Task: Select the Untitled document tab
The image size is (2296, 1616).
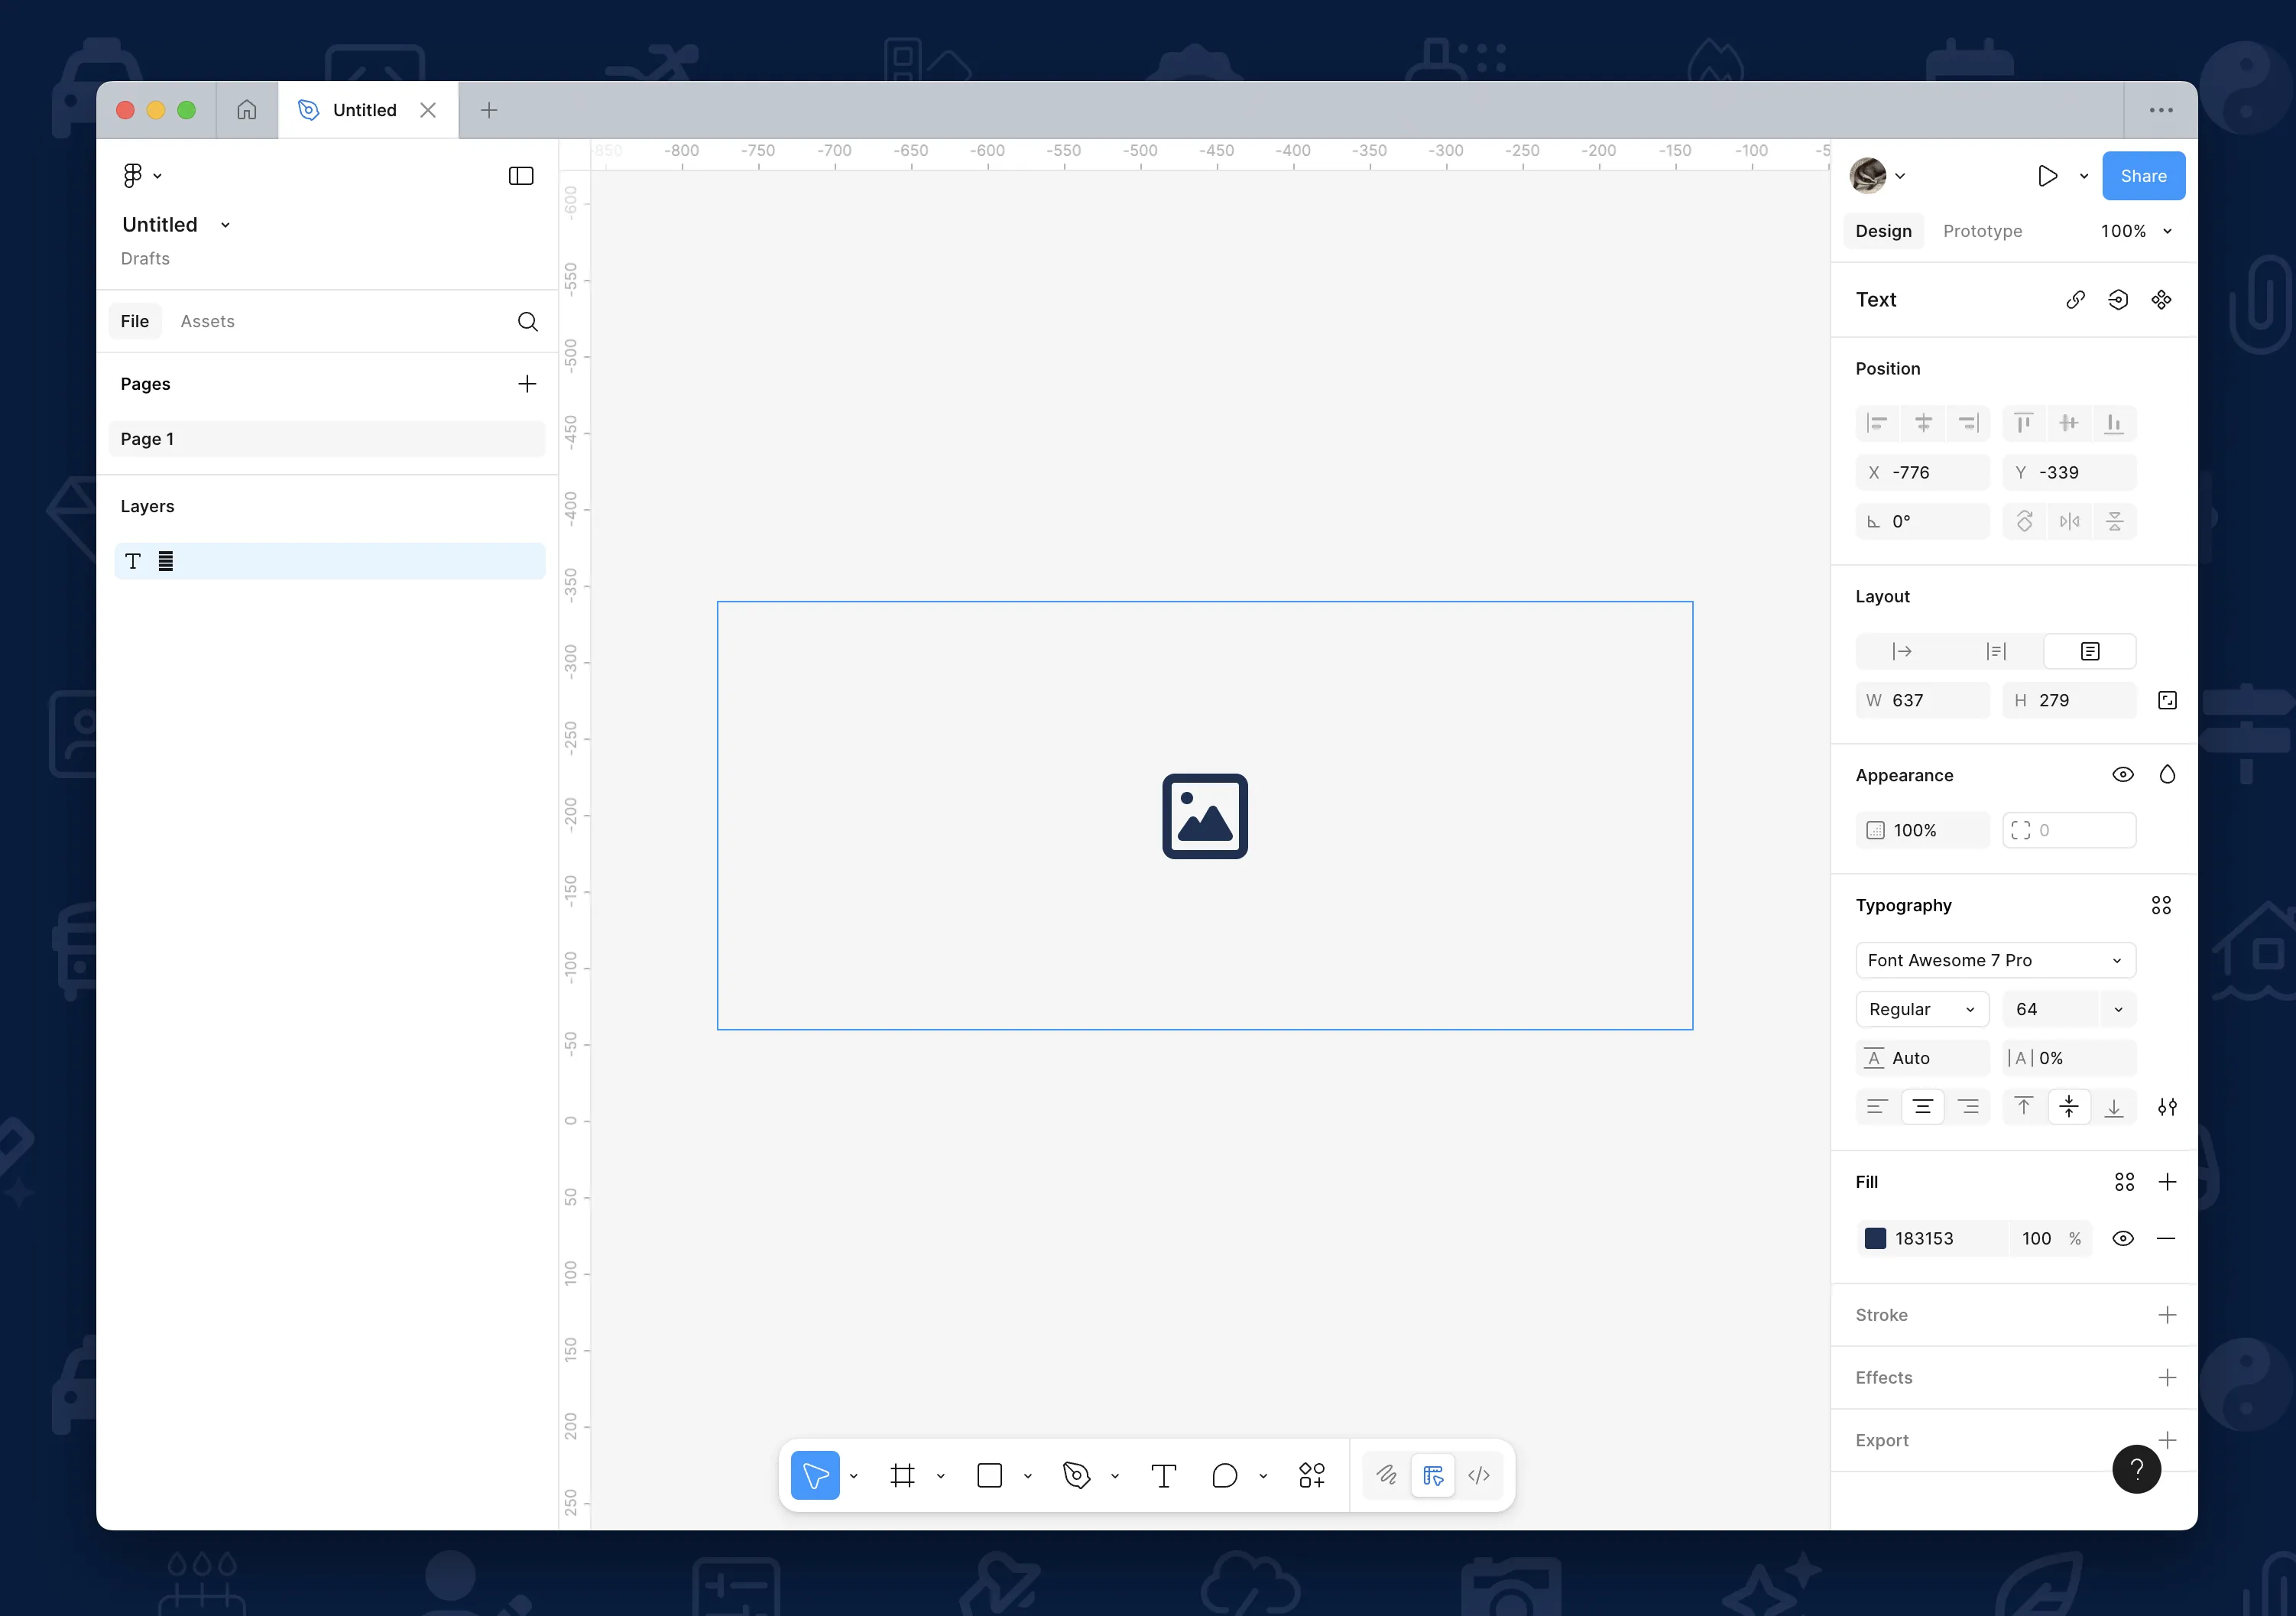Action: click(x=368, y=110)
